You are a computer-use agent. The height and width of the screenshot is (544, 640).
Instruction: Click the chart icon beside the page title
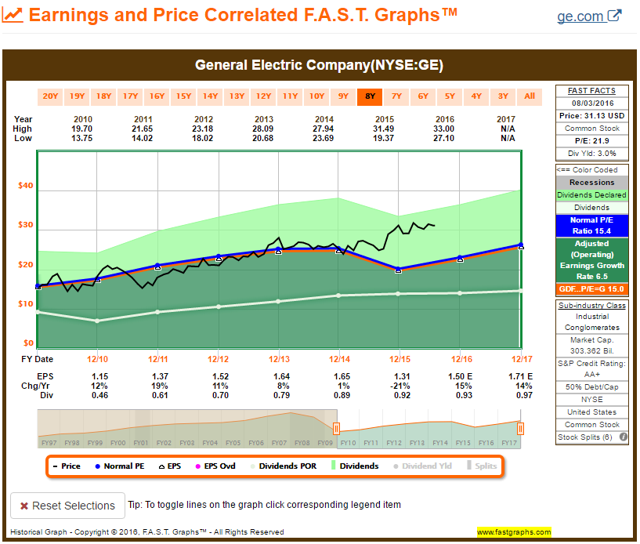[12, 15]
